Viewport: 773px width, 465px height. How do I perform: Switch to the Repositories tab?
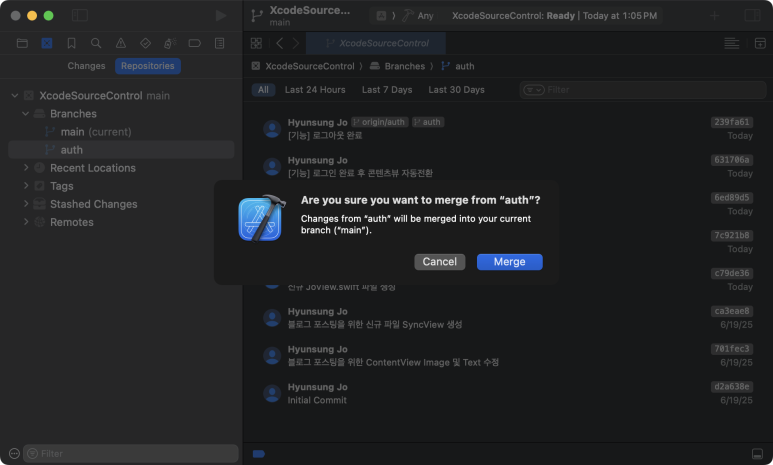pyautogui.click(x=148, y=66)
